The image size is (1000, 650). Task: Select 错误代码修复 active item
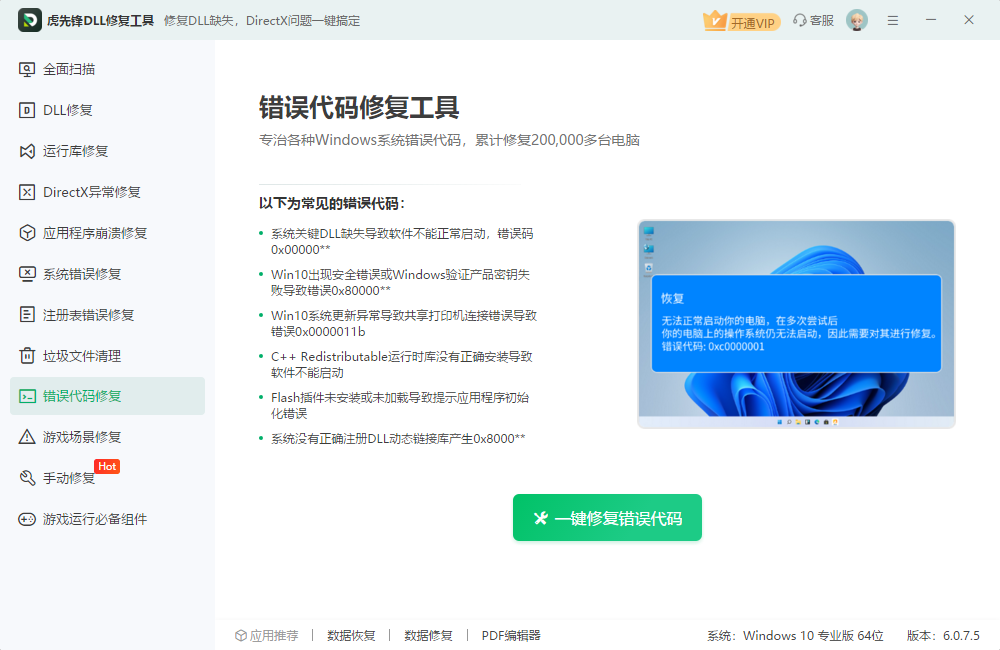107,396
